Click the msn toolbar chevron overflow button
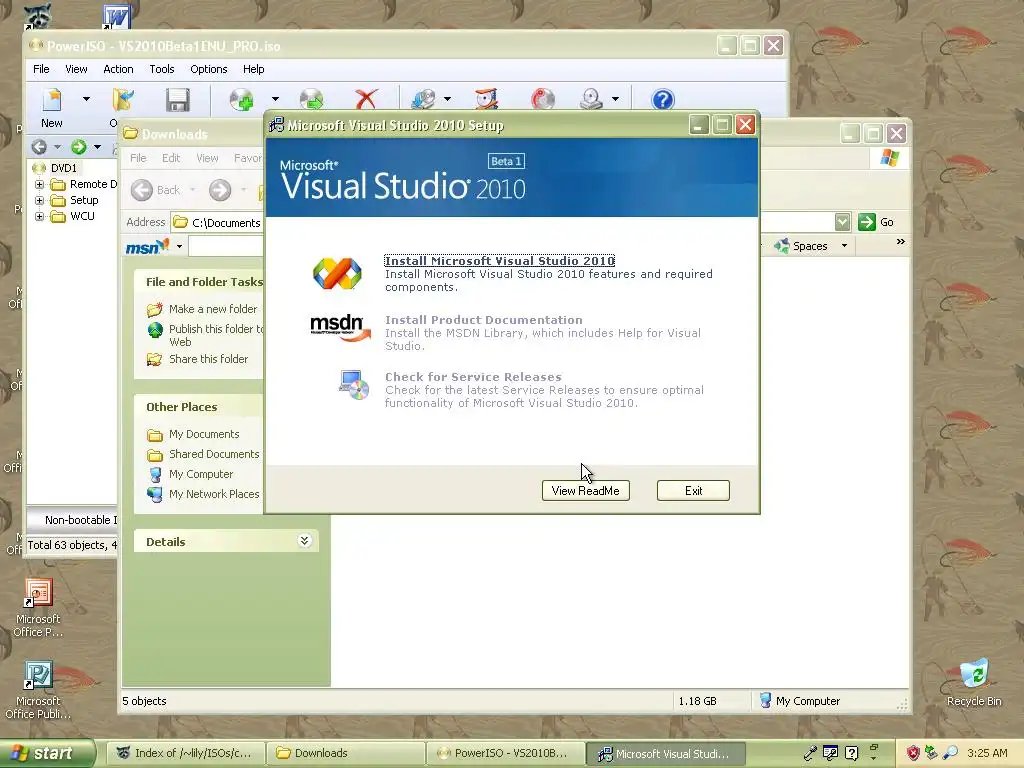The width and height of the screenshot is (1024, 768). (901, 242)
